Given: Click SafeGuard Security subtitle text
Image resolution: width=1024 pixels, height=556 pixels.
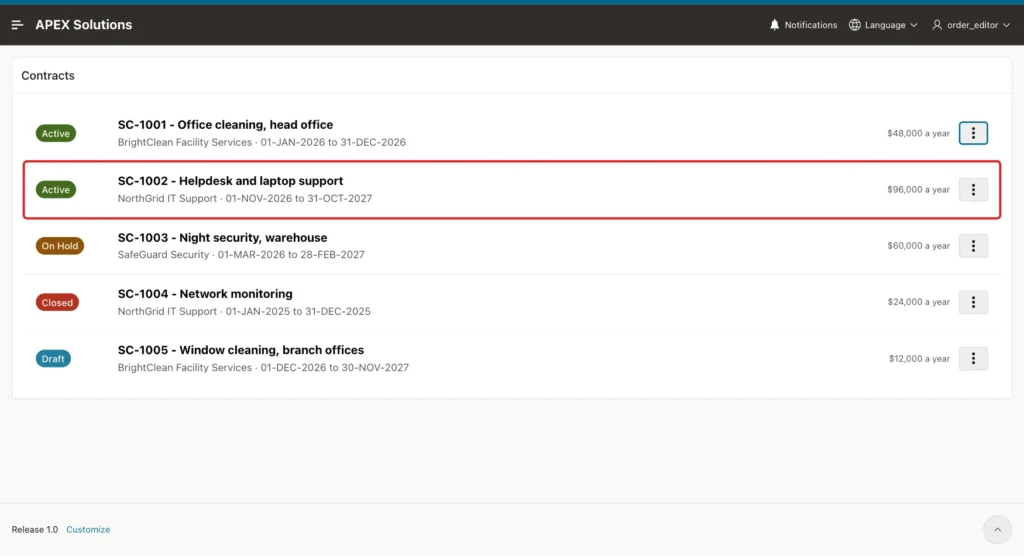Looking at the screenshot, I should click(241, 255).
